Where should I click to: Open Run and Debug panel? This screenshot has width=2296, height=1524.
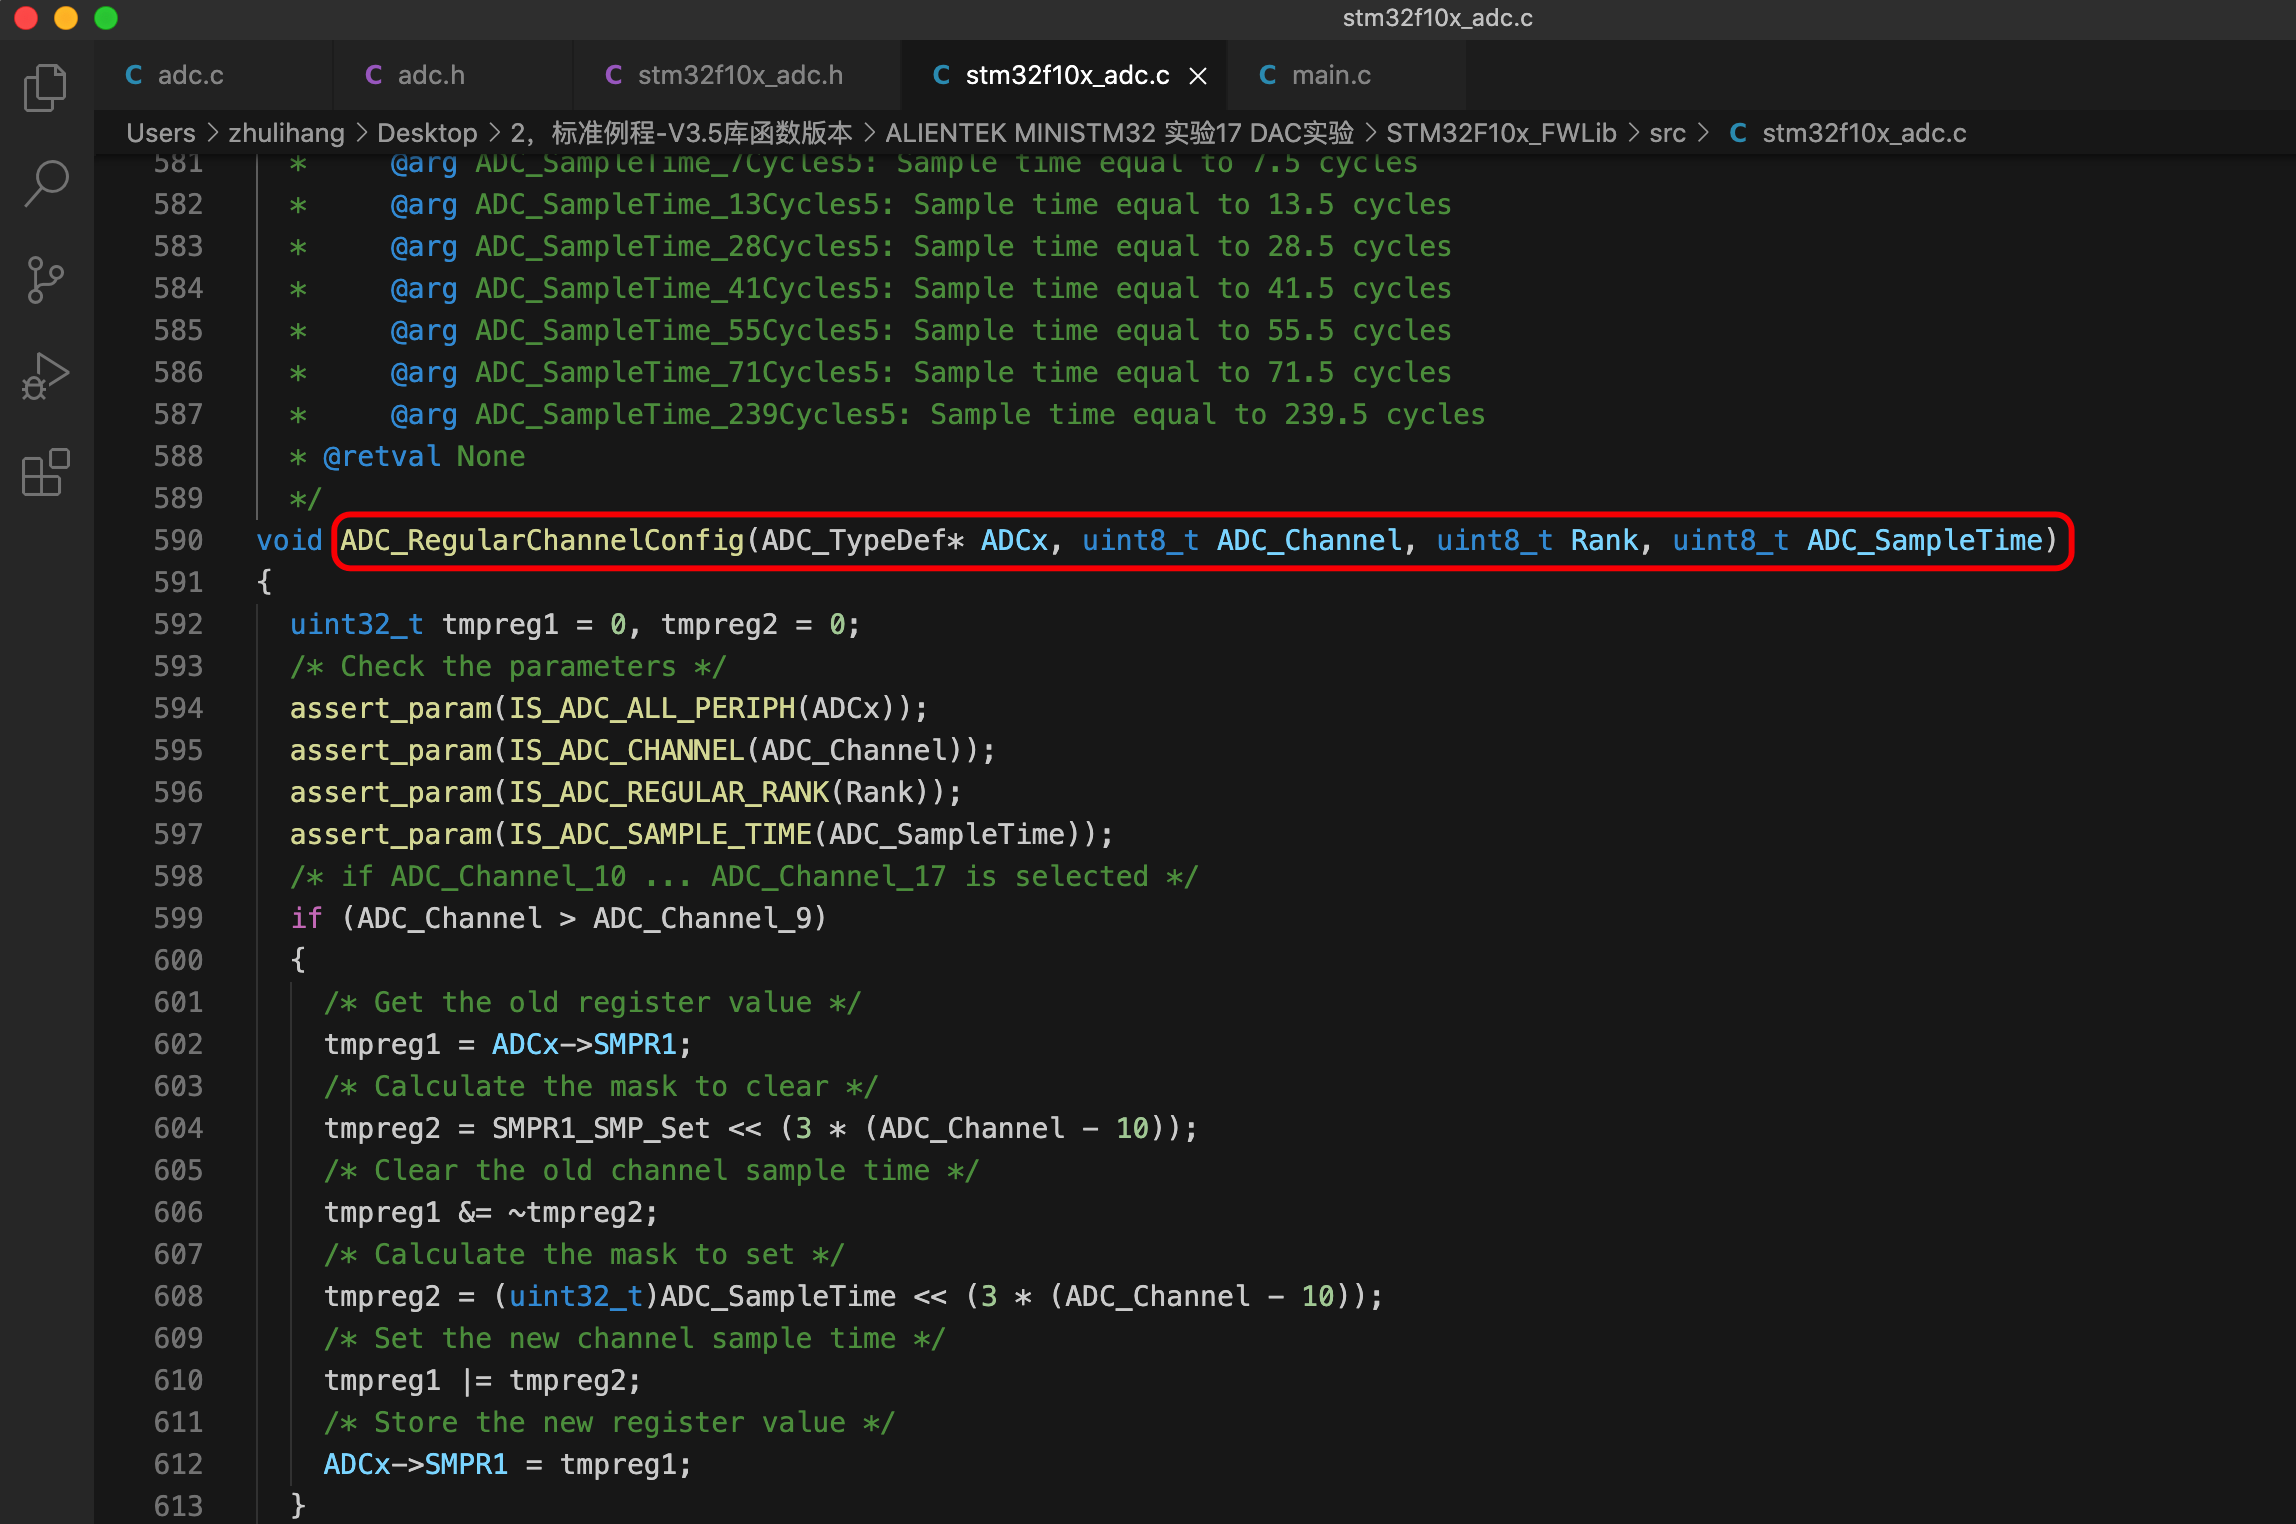tap(45, 376)
